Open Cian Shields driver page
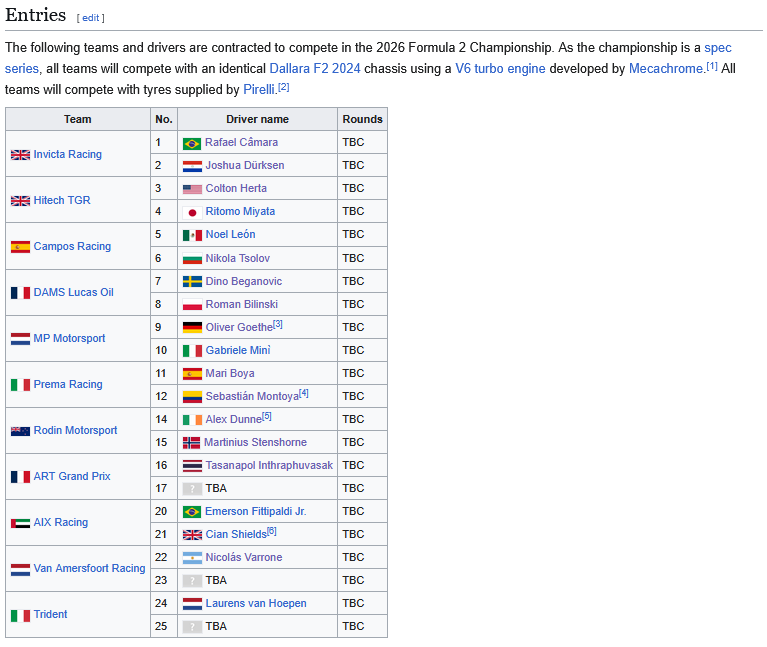 pos(236,535)
